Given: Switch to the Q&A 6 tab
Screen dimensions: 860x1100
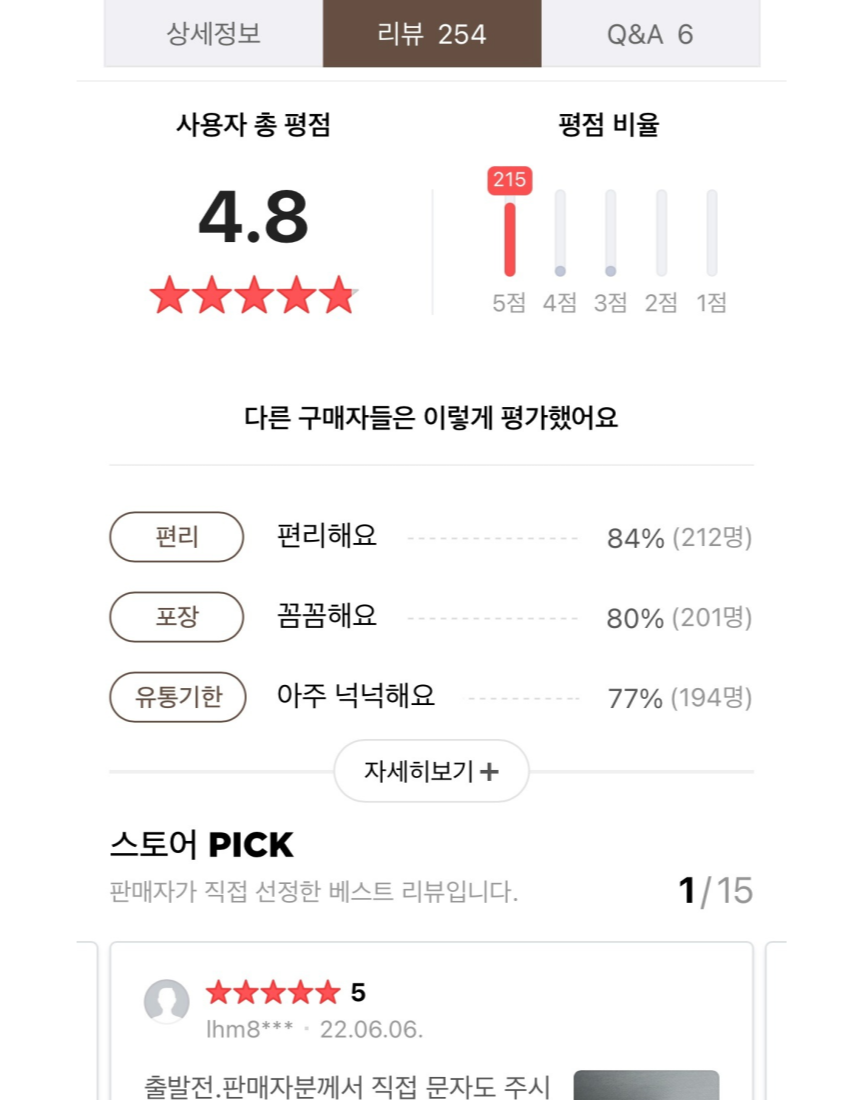Looking at the screenshot, I should pyautogui.click(x=650, y=34).
